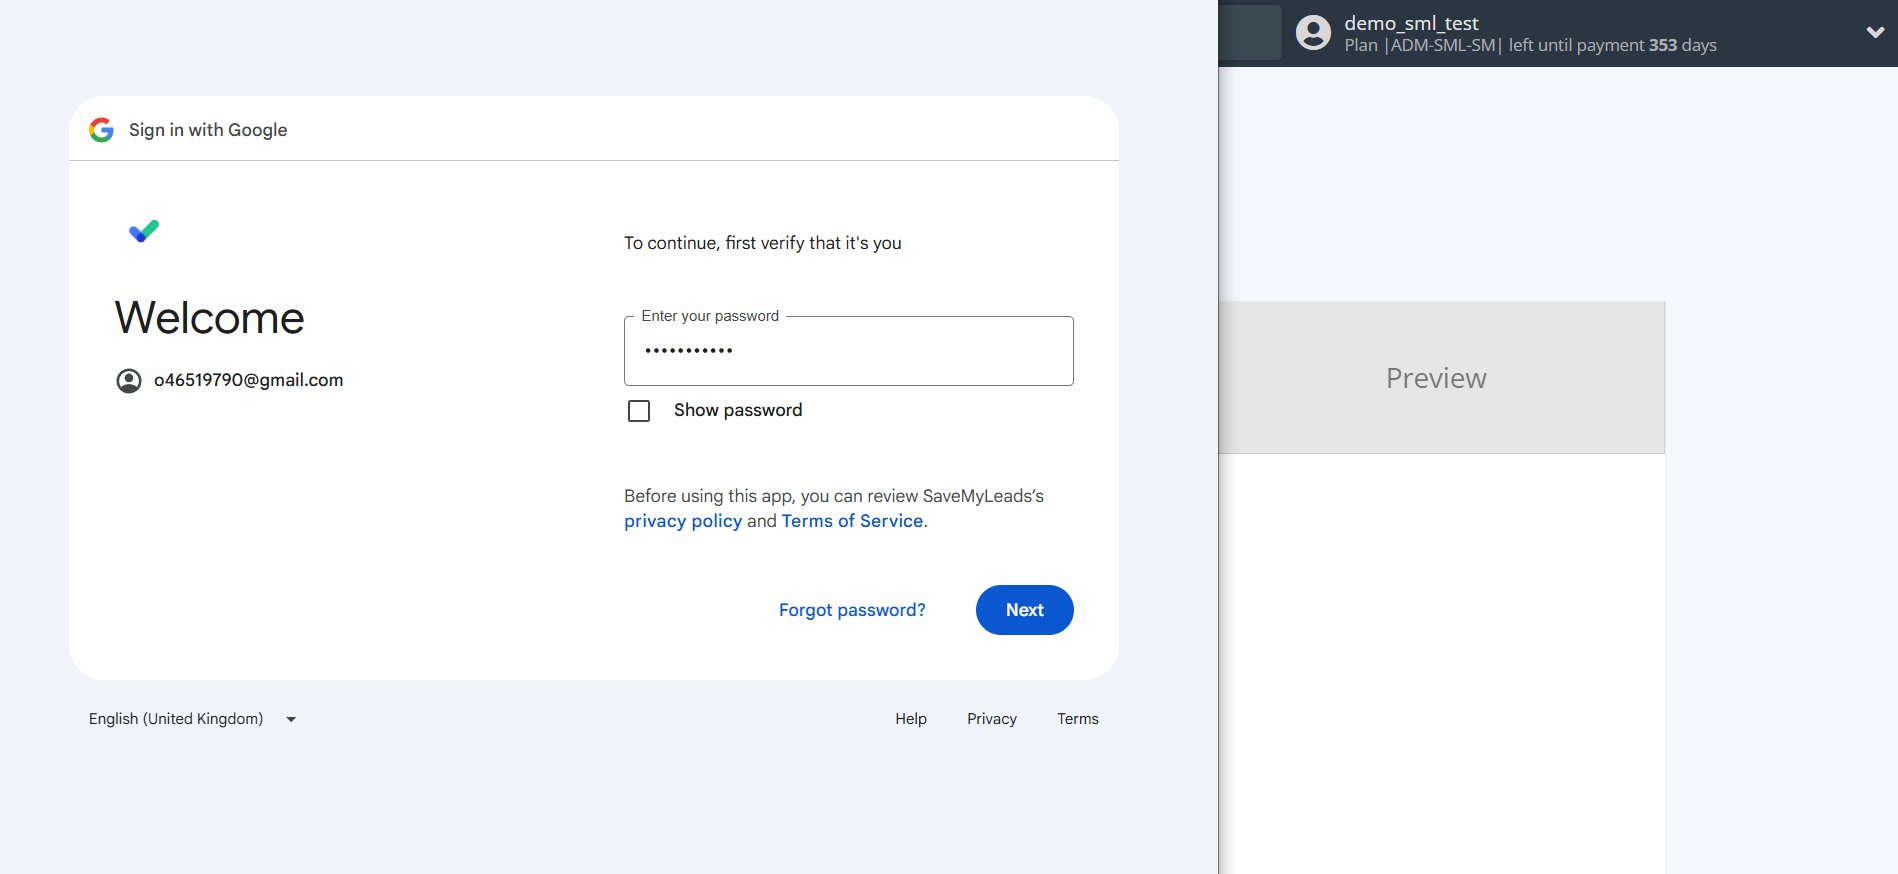Open the Terms of Service link
Image resolution: width=1898 pixels, height=874 pixels.
(x=852, y=521)
